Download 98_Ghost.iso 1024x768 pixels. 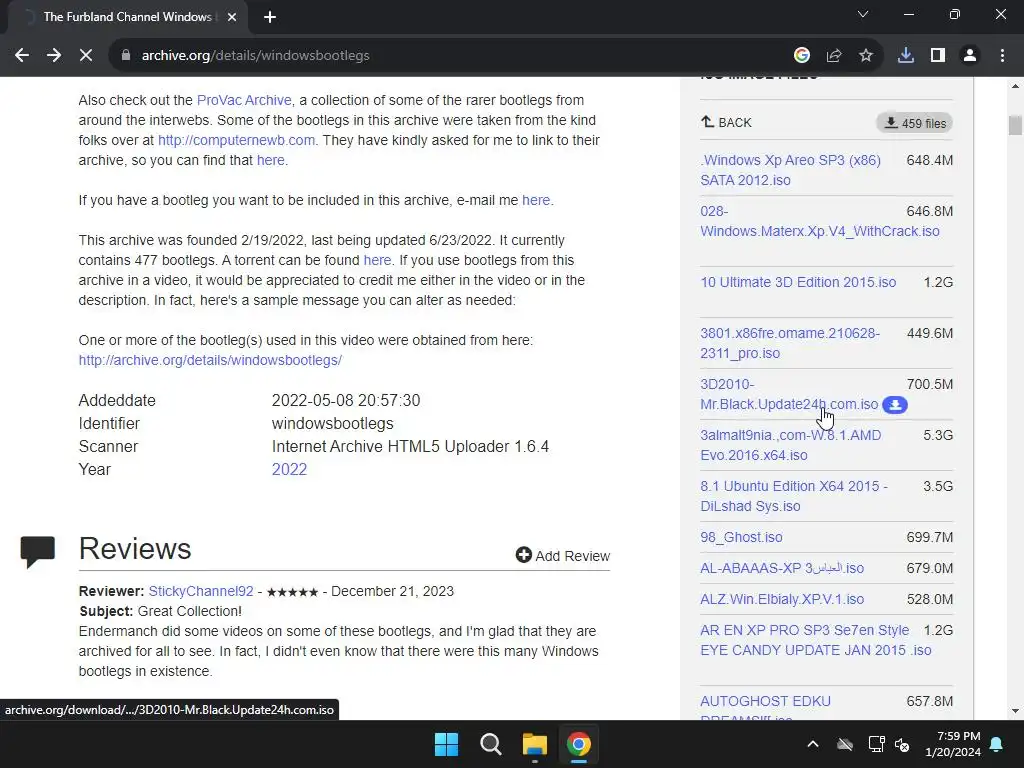(741, 537)
